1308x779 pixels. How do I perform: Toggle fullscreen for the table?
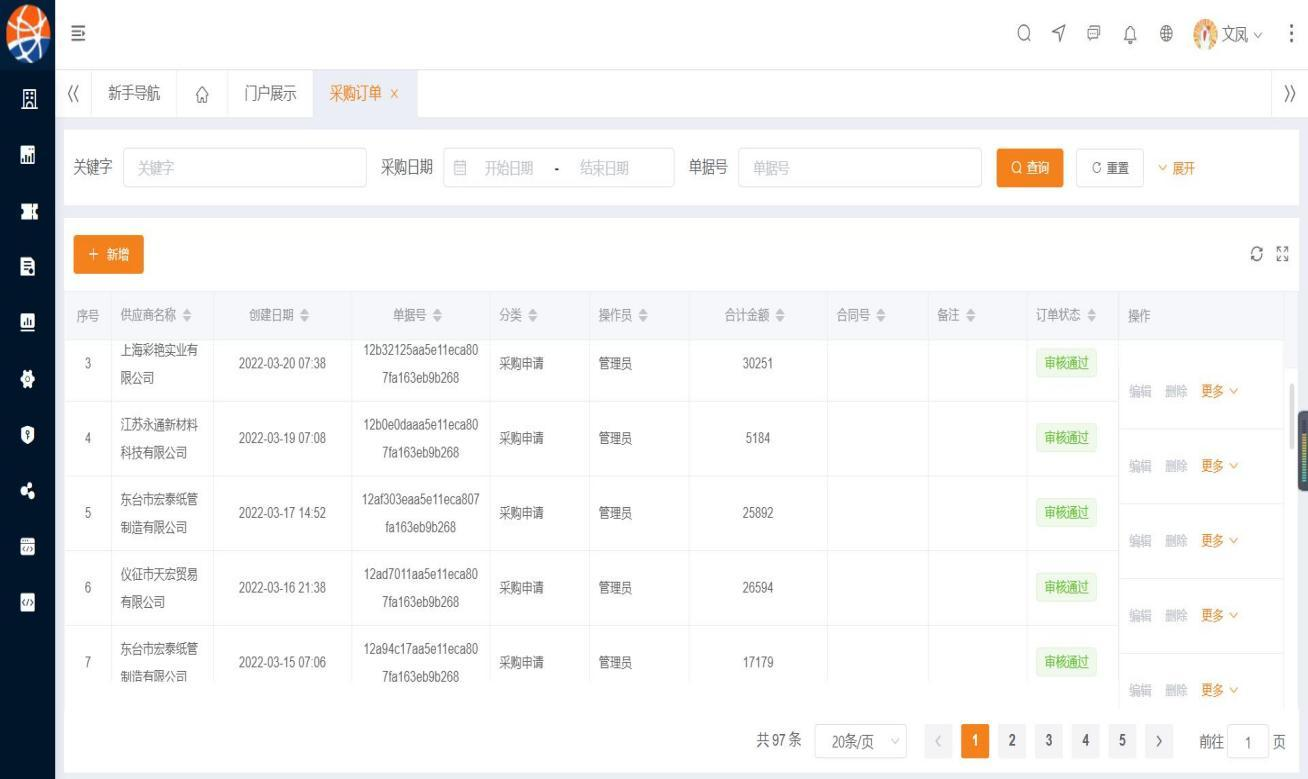tap(1282, 255)
